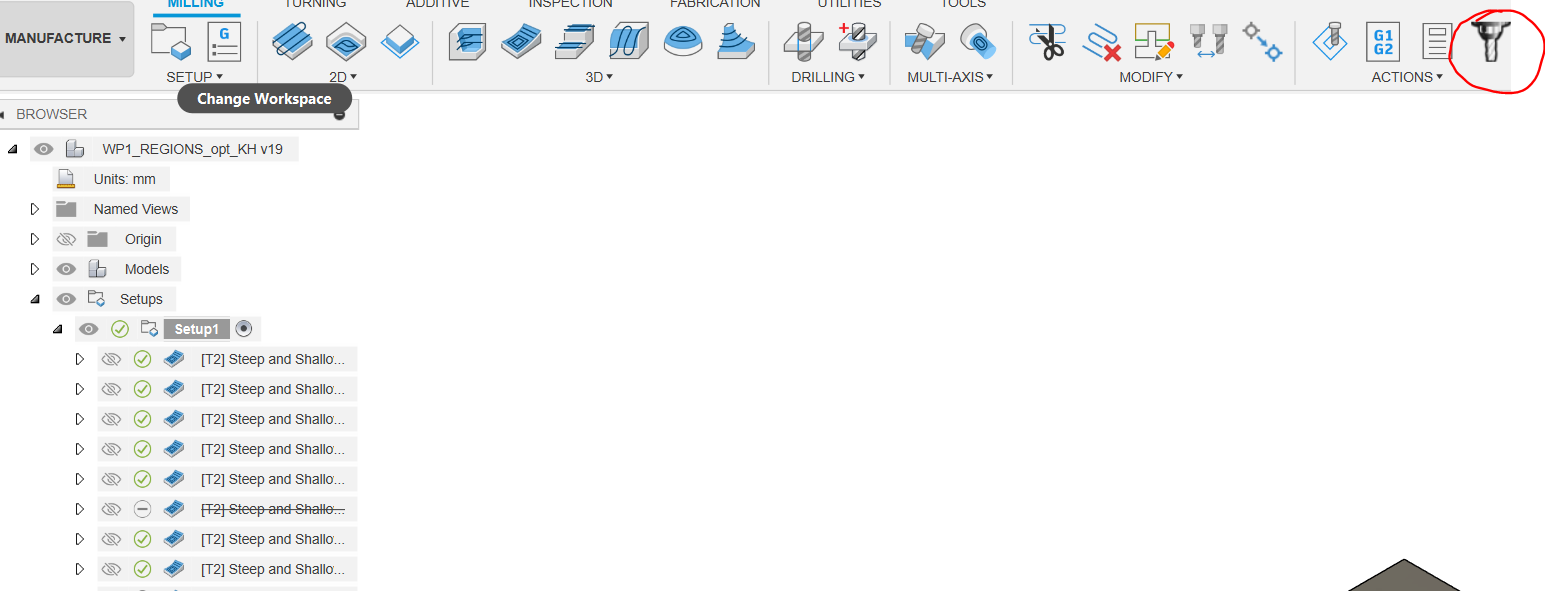This screenshot has width=1545, height=591.
Task: Show the Origin folder via eye icon
Action: click(66, 239)
